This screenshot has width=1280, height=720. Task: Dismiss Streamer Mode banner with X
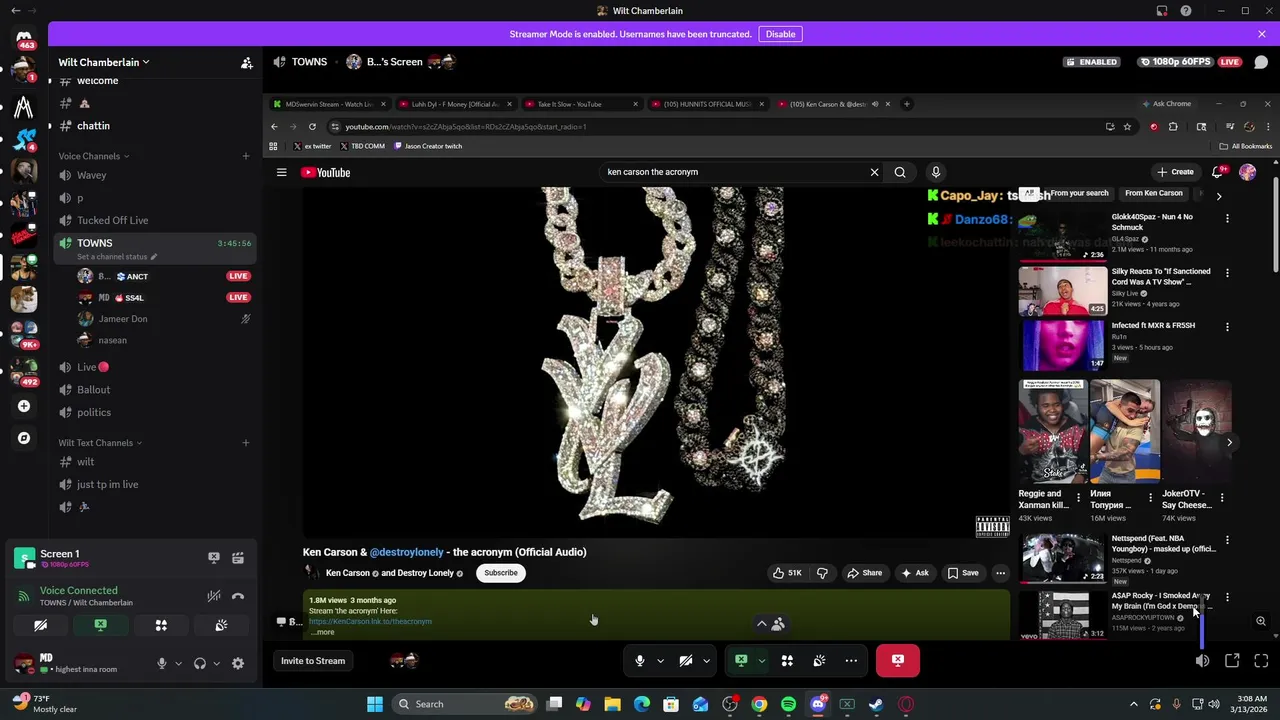pyautogui.click(x=1262, y=34)
